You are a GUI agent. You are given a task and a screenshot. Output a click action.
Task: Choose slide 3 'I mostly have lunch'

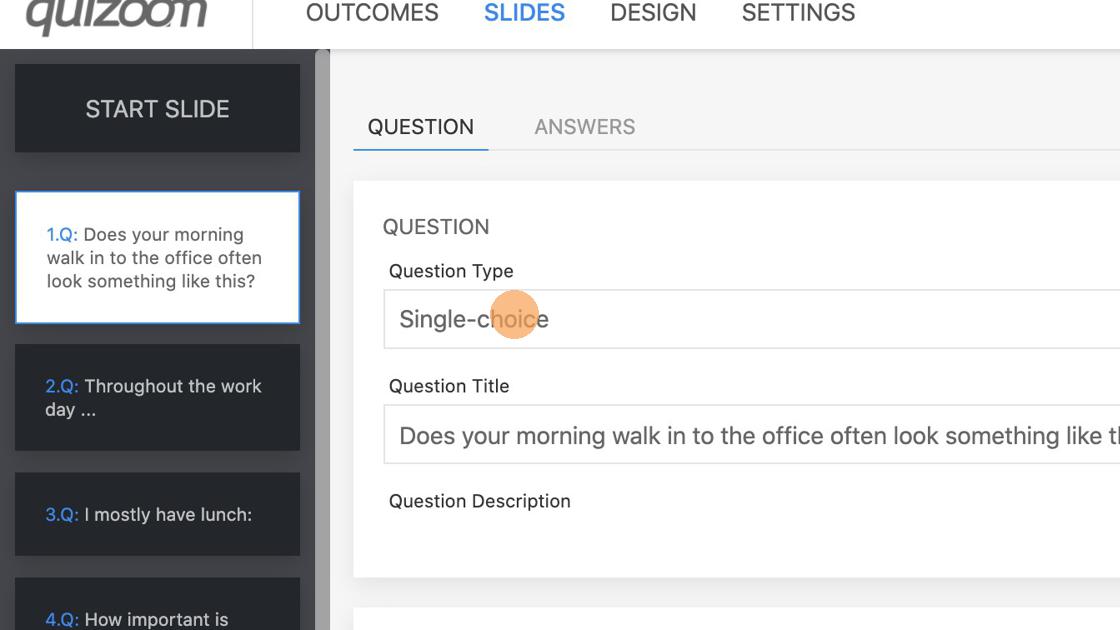(157, 515)
